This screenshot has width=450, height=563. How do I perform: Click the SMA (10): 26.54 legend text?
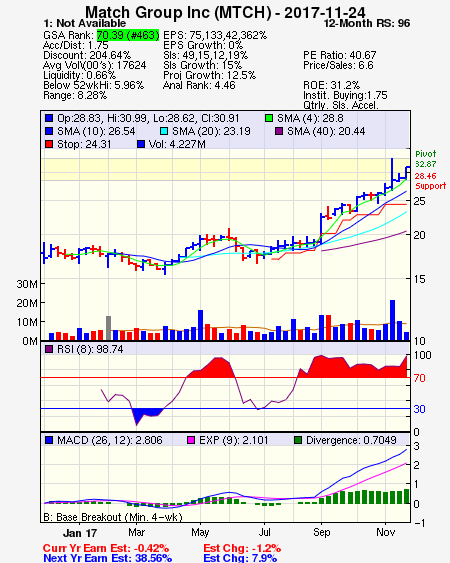(x=96, y=131)
